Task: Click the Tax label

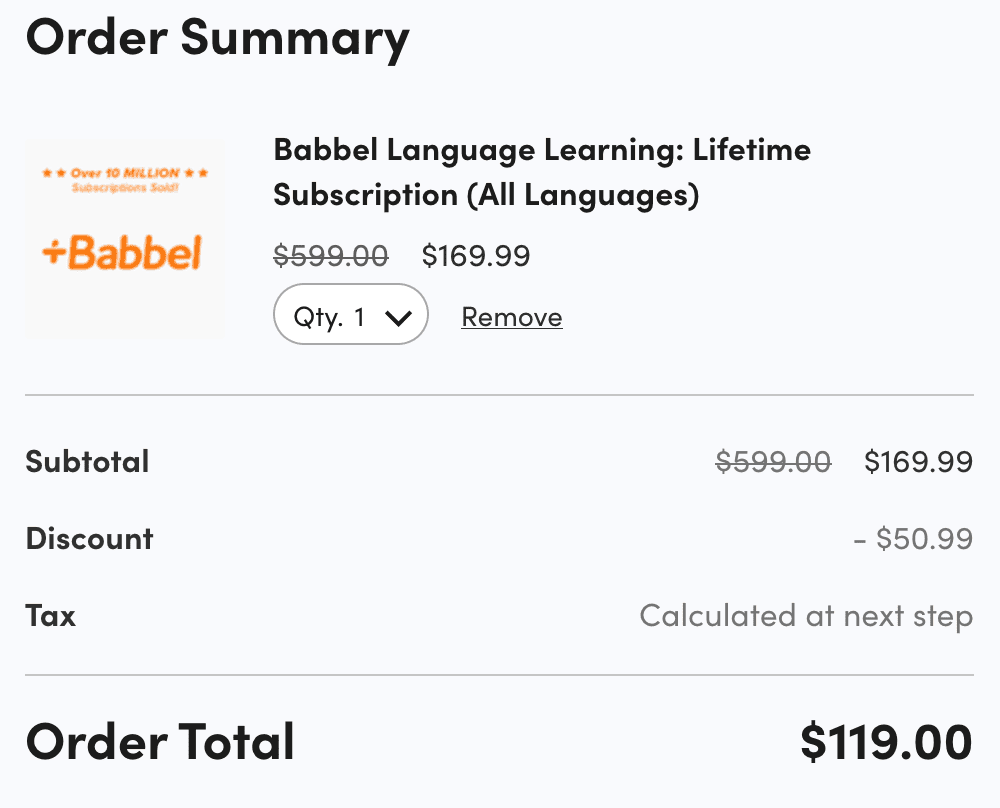Action: tap(51, 615)
